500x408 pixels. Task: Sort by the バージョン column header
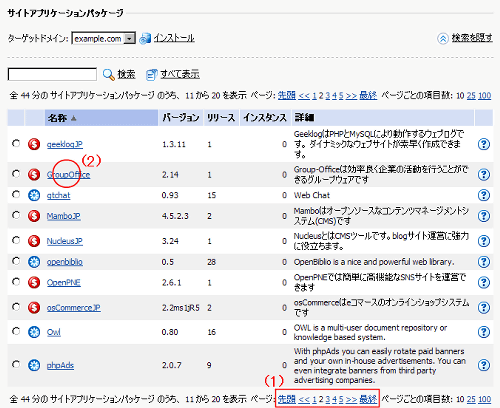(181, 118)
